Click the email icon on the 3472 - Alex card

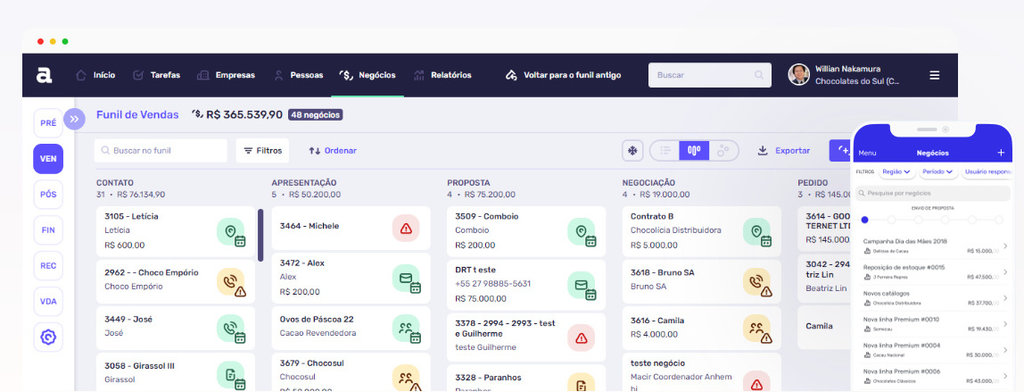(x=406, y=279)
